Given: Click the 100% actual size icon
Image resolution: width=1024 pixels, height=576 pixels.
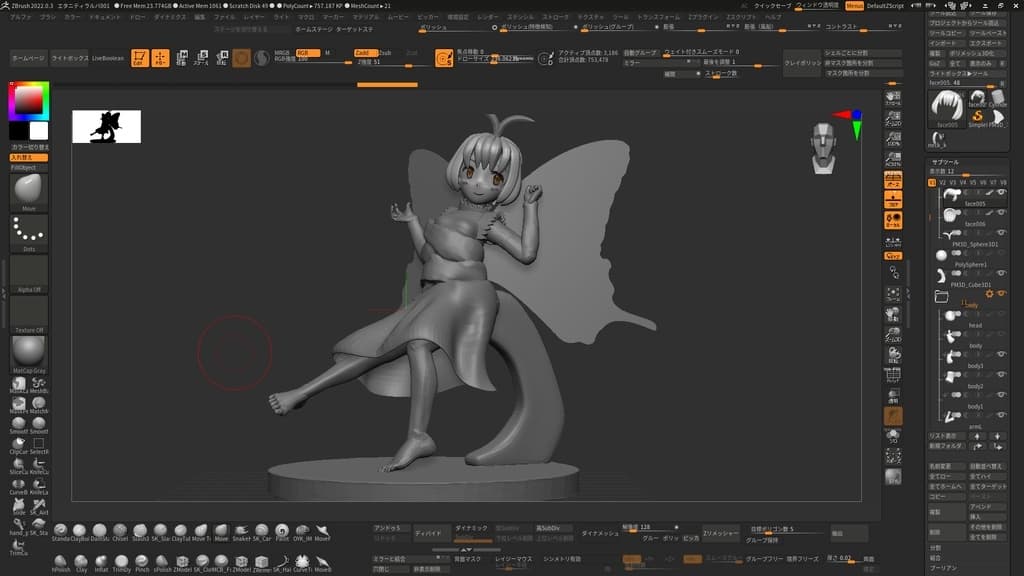Looking at the screenshot, I should coord(893,139).
